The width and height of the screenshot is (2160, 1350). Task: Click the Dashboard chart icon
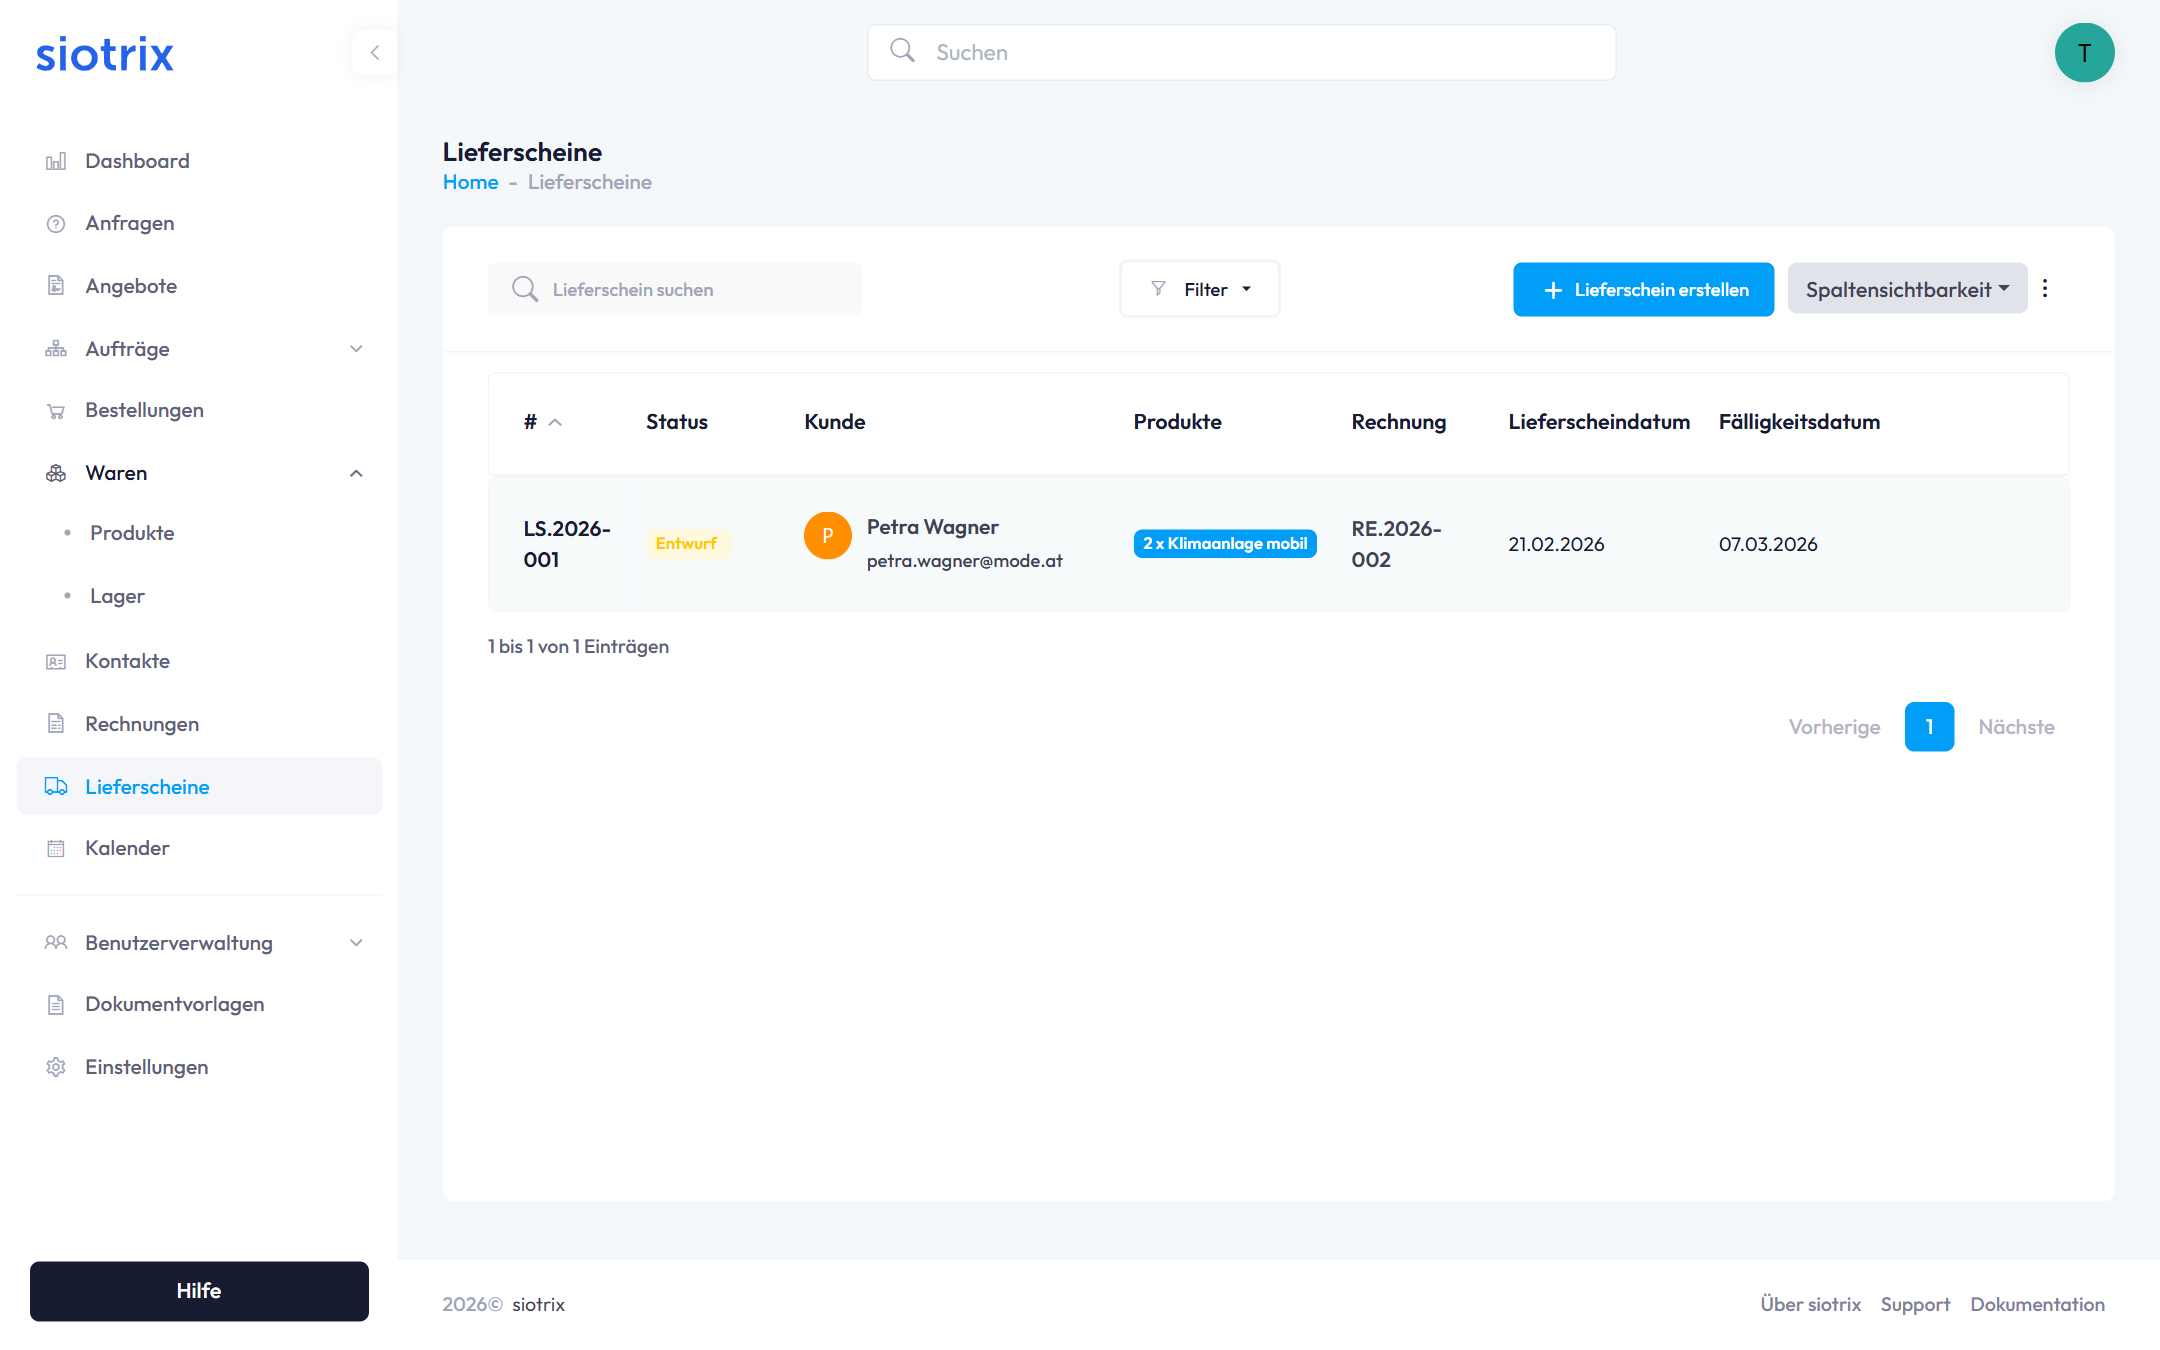[x=56, y=161]
